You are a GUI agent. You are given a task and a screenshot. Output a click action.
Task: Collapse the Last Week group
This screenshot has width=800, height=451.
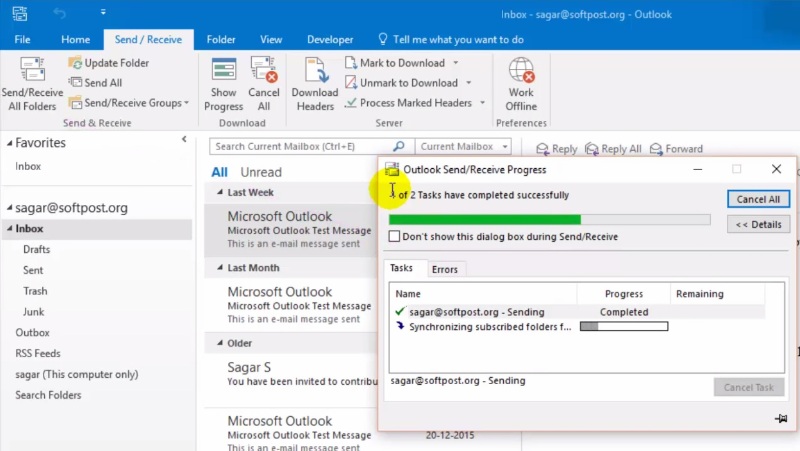click(x=220, y=192)
